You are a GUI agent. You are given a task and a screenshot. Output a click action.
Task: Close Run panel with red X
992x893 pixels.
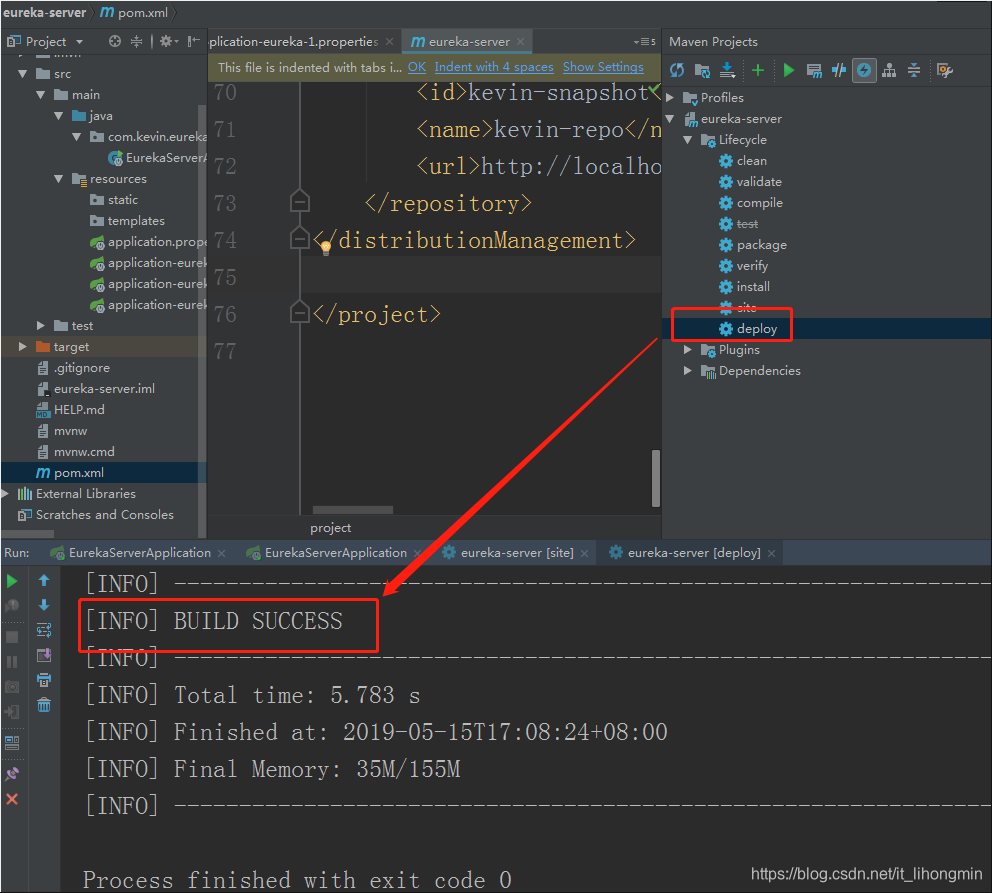pos(11,799)
